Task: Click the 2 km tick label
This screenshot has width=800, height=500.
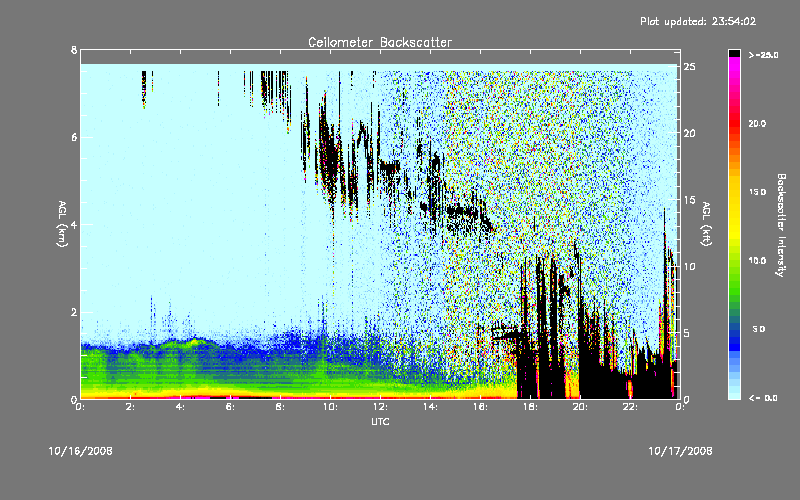Action: pos(74,312)
